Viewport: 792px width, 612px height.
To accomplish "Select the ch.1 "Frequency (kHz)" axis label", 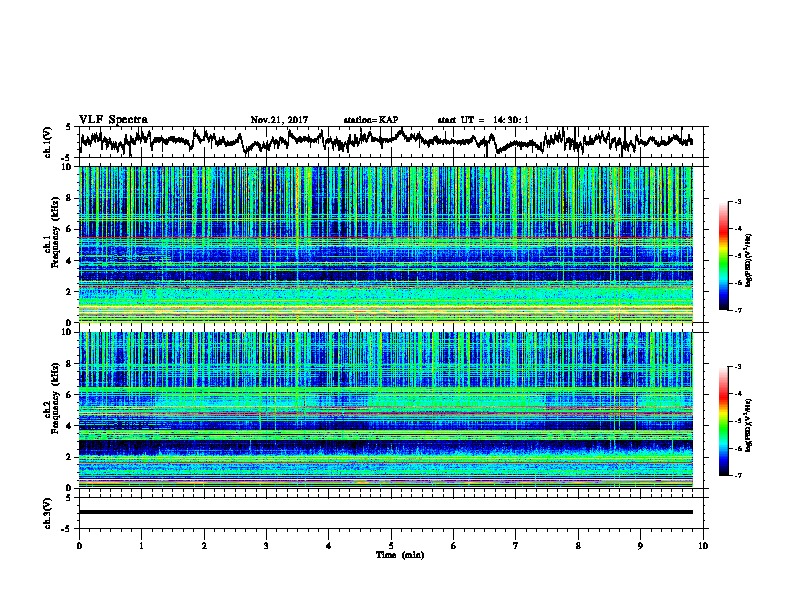I will [x=55, y=232].
